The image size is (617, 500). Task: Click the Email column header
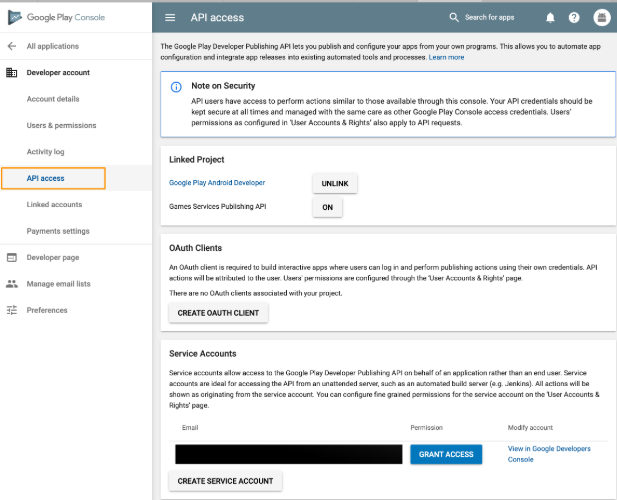(x=190, y=428)
